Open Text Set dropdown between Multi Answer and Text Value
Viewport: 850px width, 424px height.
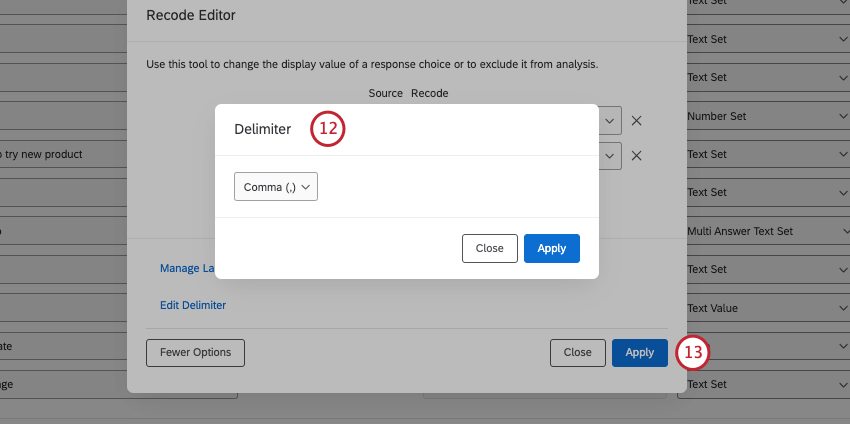click(766, 269)
